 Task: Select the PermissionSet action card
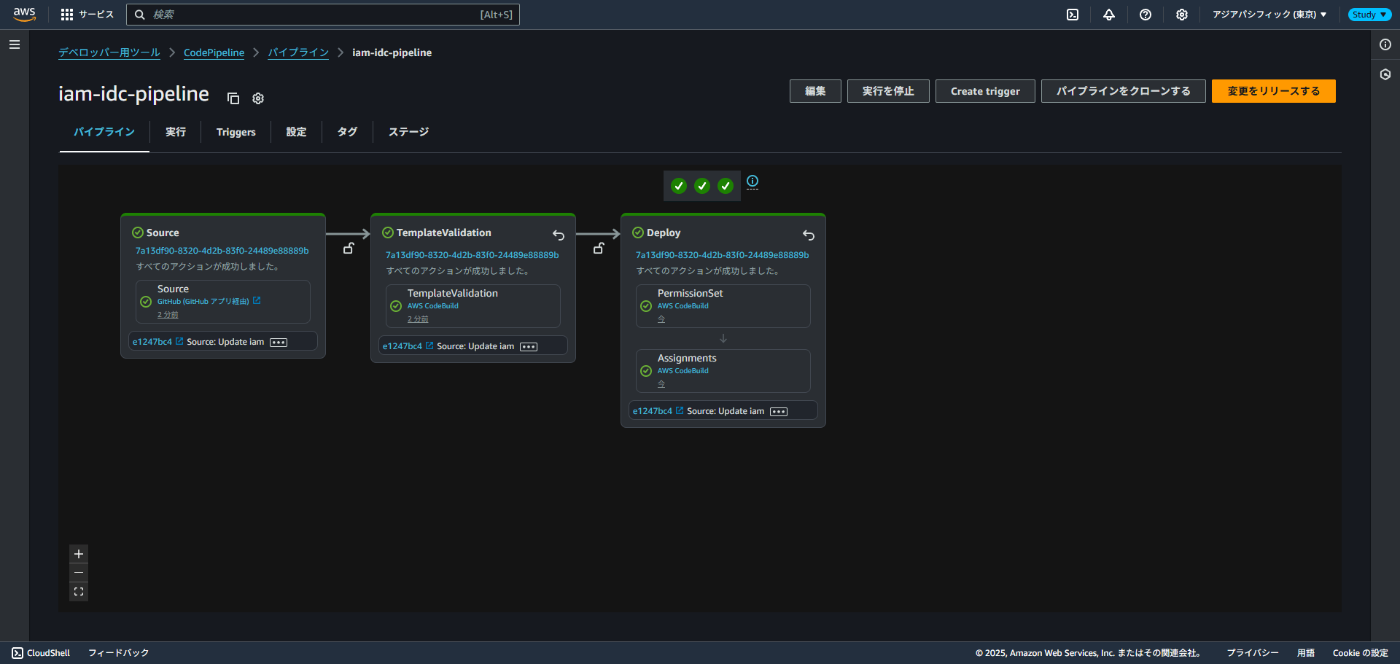coord(723,306)
